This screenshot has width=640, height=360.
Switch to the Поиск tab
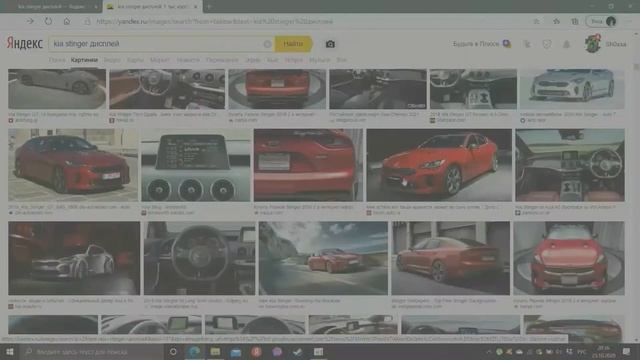[x=57, y=60]
